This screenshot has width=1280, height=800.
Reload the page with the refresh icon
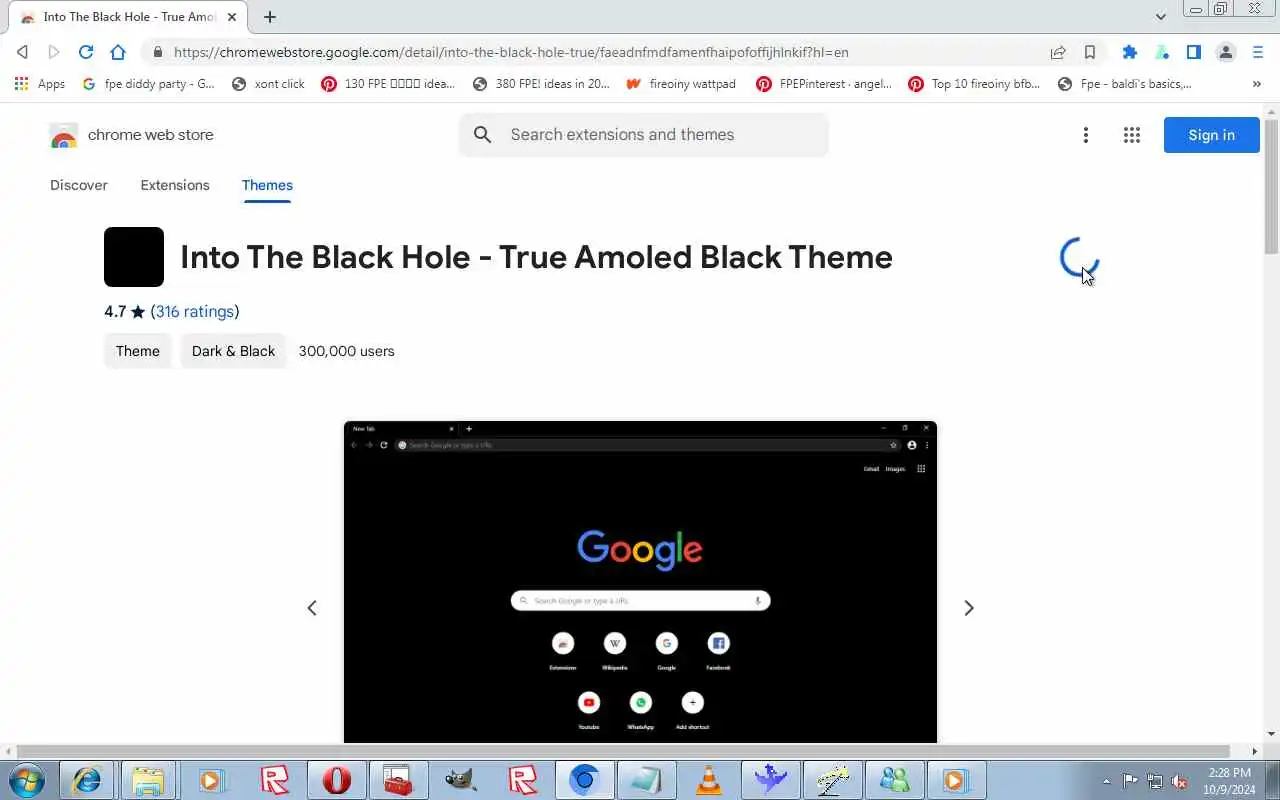click(x=86, y=52)
